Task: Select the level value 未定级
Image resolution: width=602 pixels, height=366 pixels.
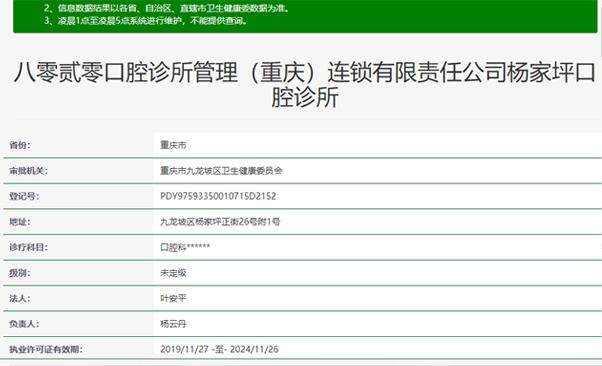Action: coord(173,273)
